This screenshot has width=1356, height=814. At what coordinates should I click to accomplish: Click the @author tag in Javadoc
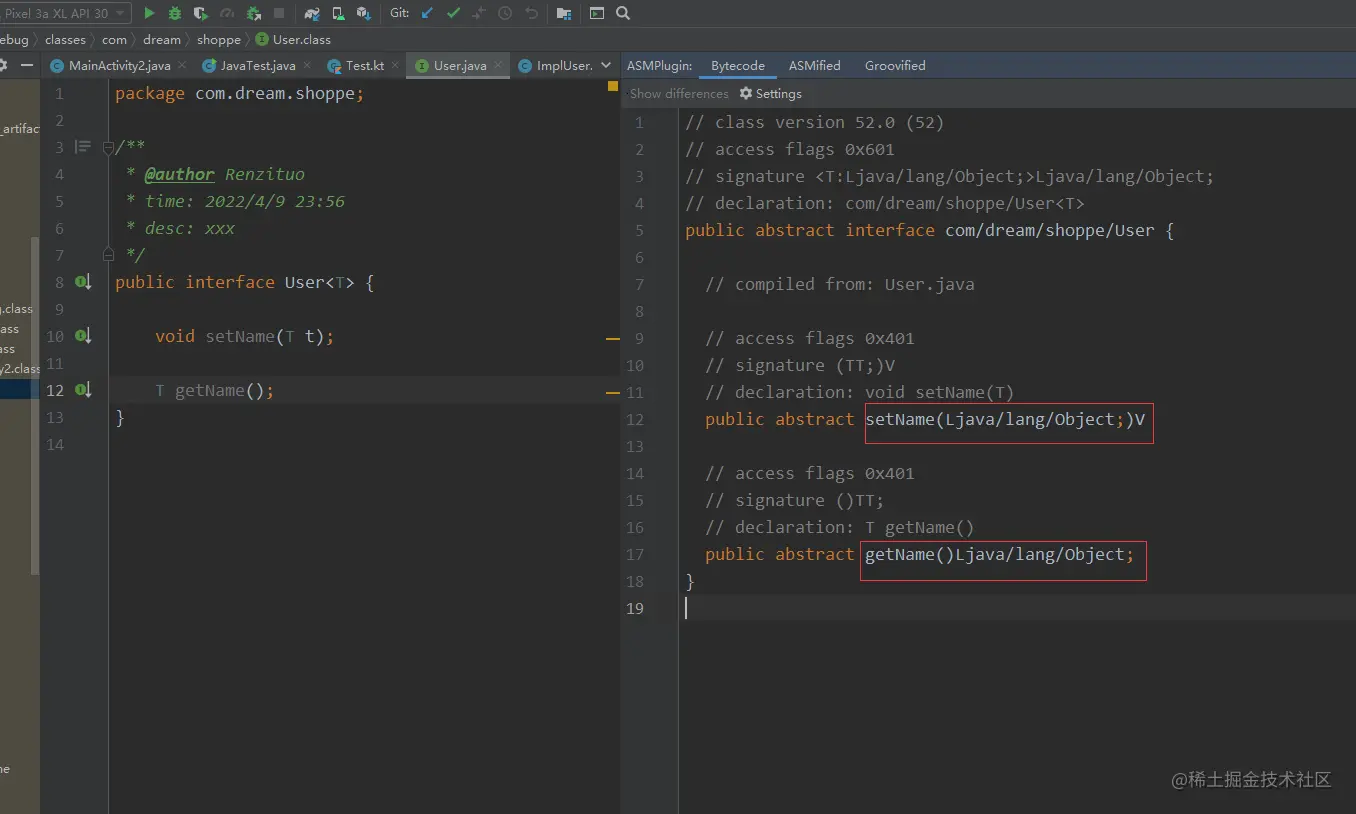(179, 174)
